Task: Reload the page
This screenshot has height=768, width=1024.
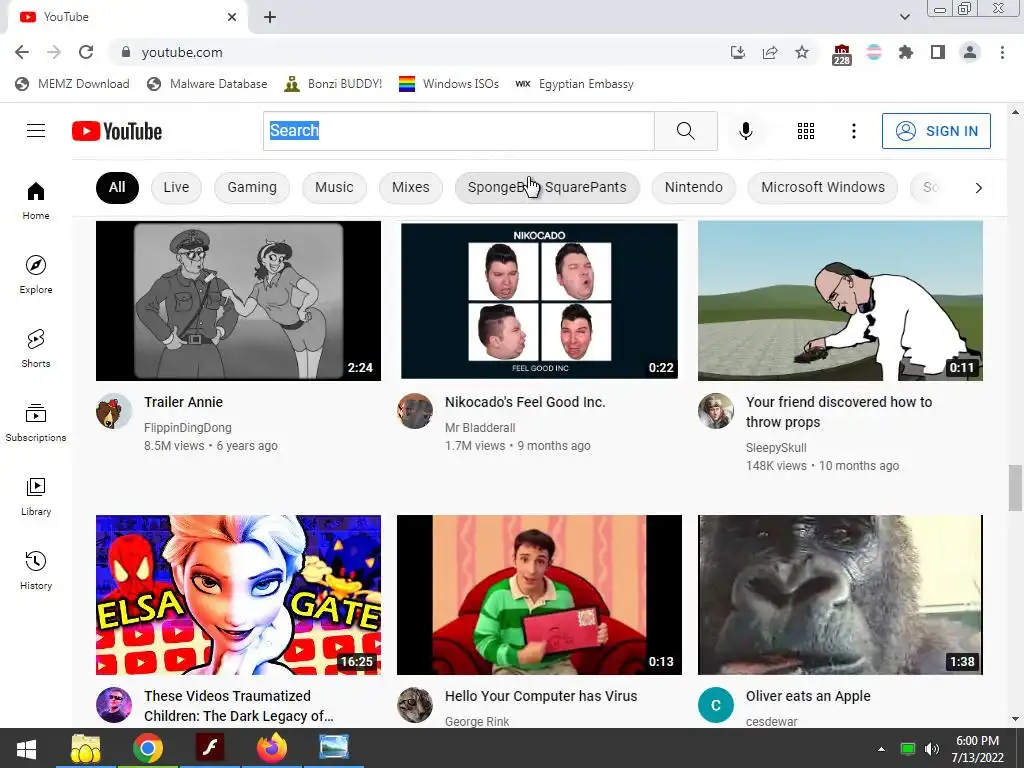Action: [86, 52]
